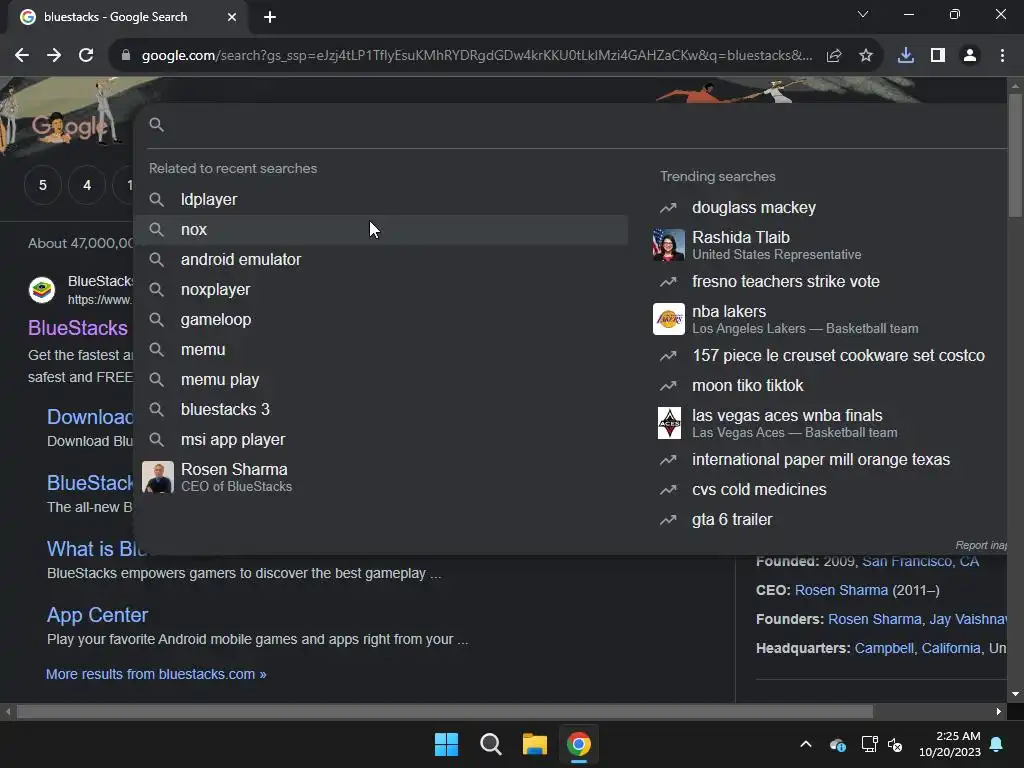Viewport: 1024px width, 768px height.
Task: Click the doodle circle numbered 4
Action: 87,185
